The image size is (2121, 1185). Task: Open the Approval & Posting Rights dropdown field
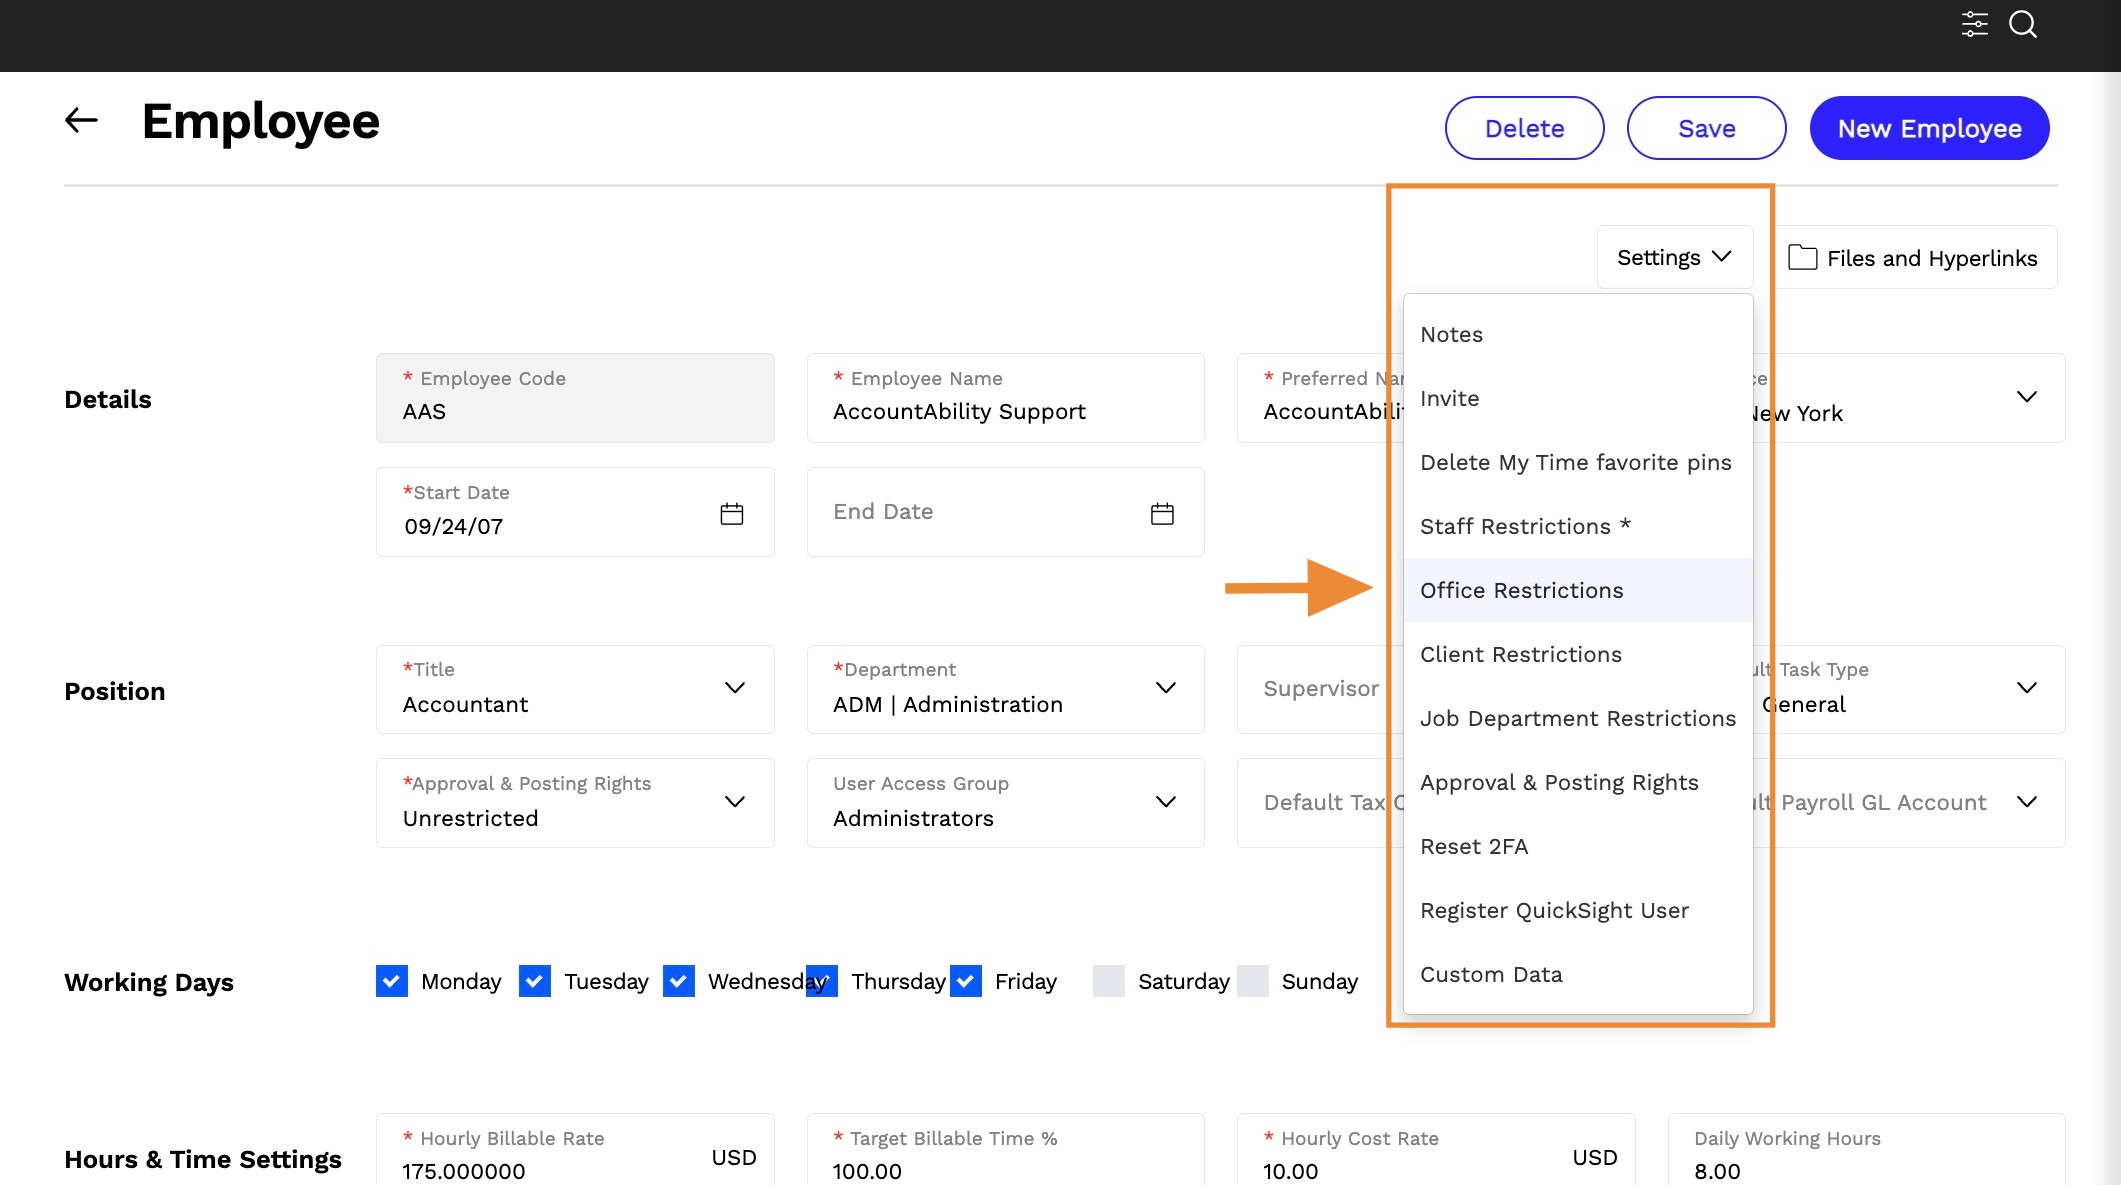[575, 803]
